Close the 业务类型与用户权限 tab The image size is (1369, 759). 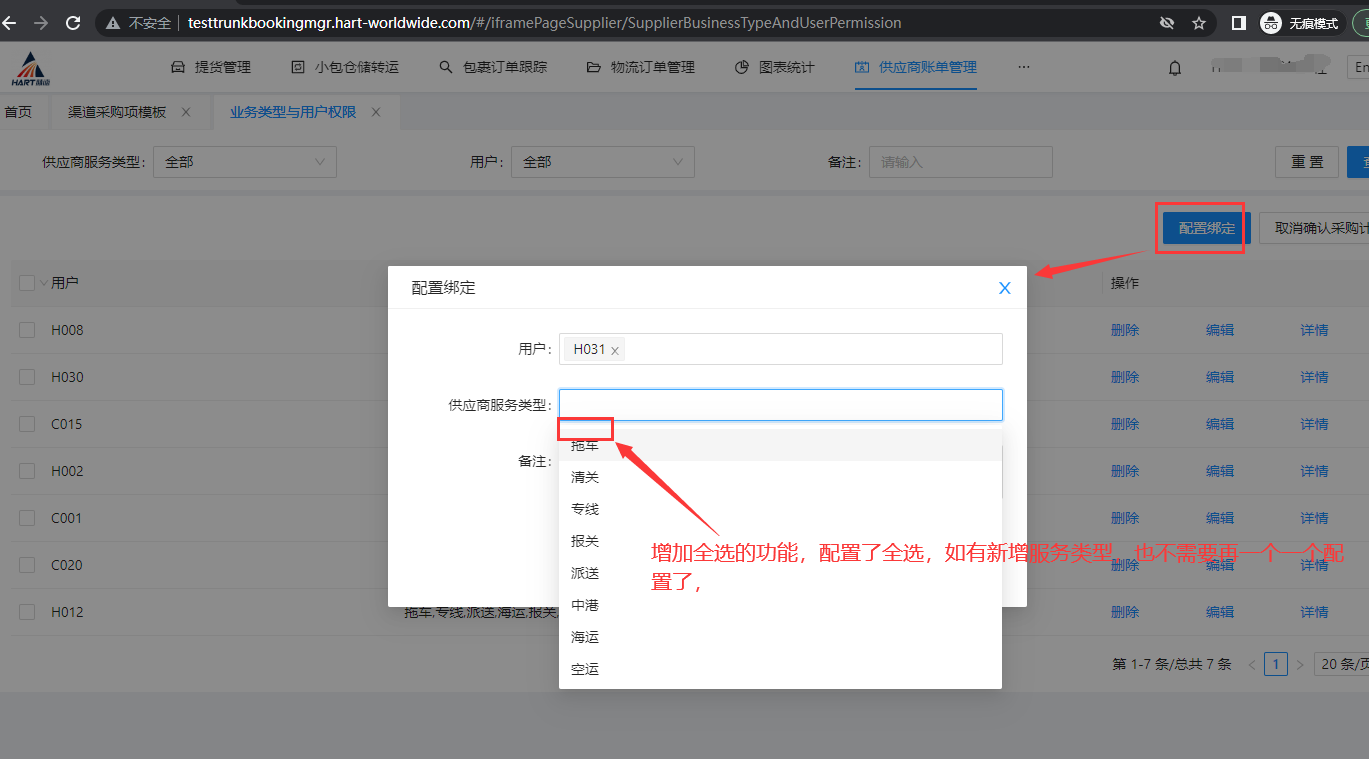pos(376,112)
